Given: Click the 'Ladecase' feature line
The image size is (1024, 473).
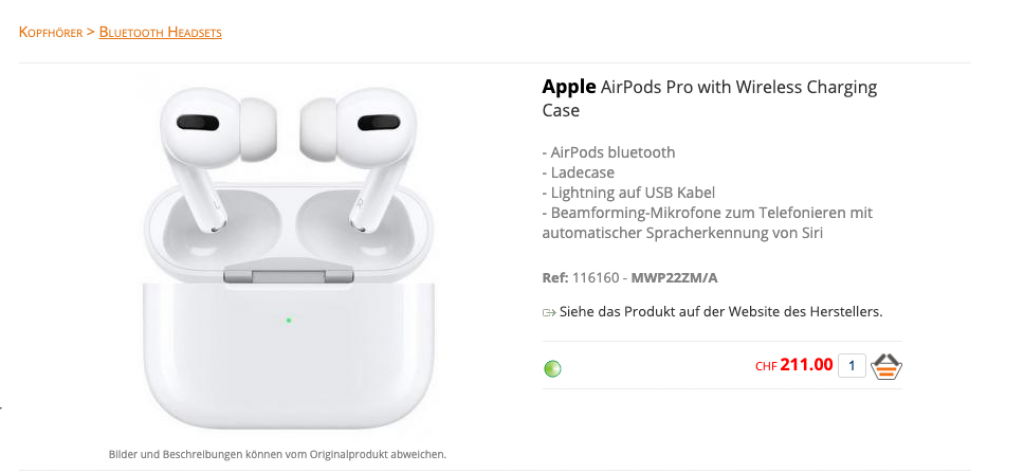Looking at the screenshot, I should point(578,172).
